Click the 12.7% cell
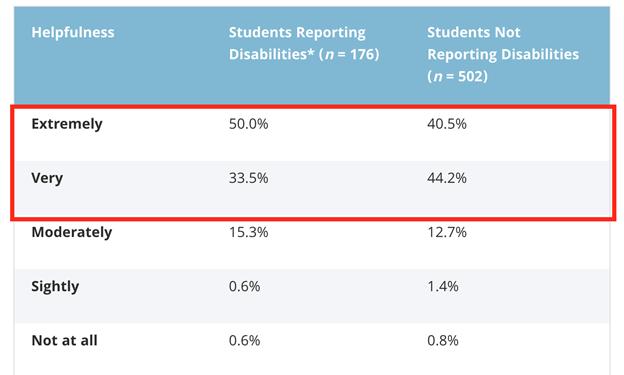The image size is (624, 375). point(447,232)
